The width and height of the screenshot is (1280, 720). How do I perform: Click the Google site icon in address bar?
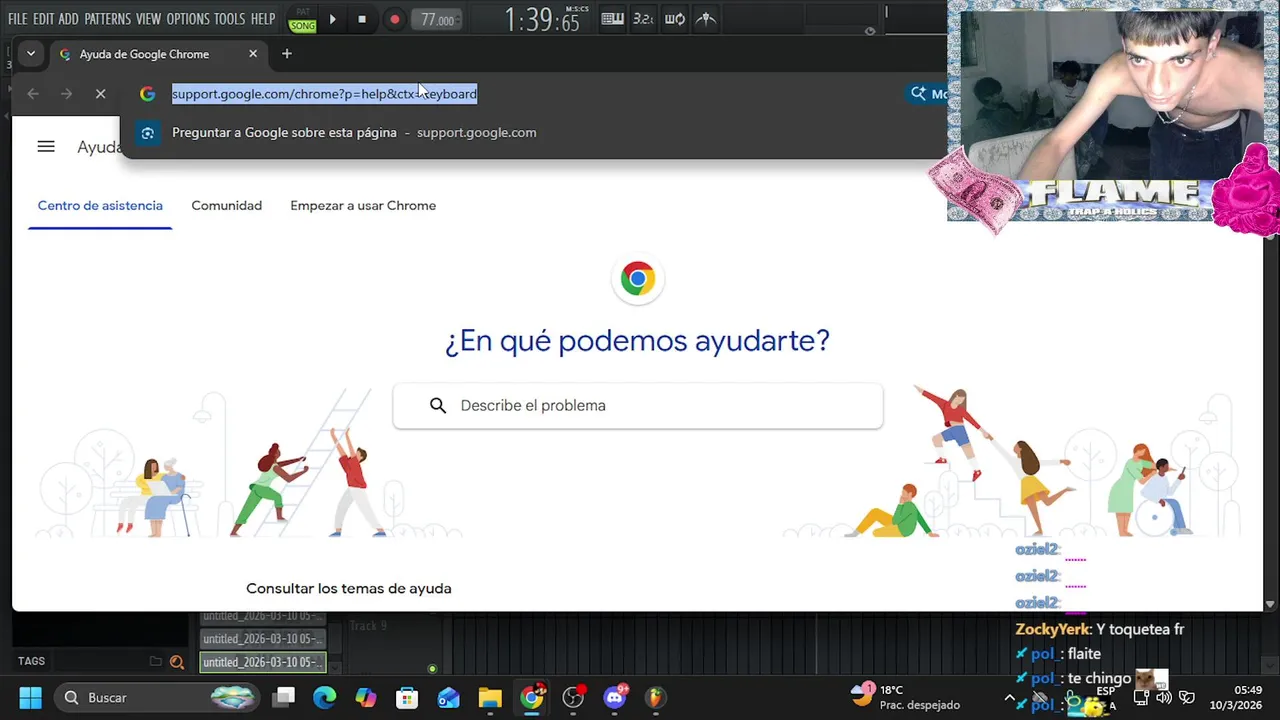(148, 94)
